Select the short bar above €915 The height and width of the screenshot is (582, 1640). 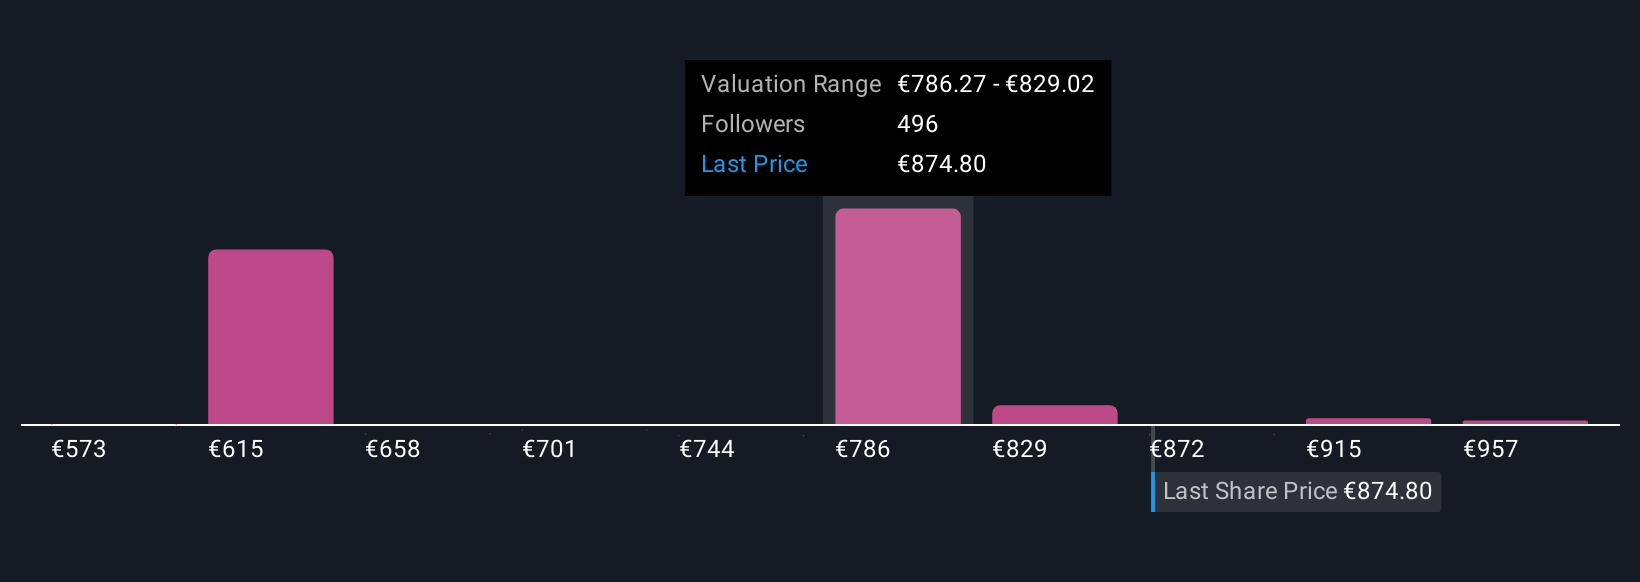tap(1368, 421)
